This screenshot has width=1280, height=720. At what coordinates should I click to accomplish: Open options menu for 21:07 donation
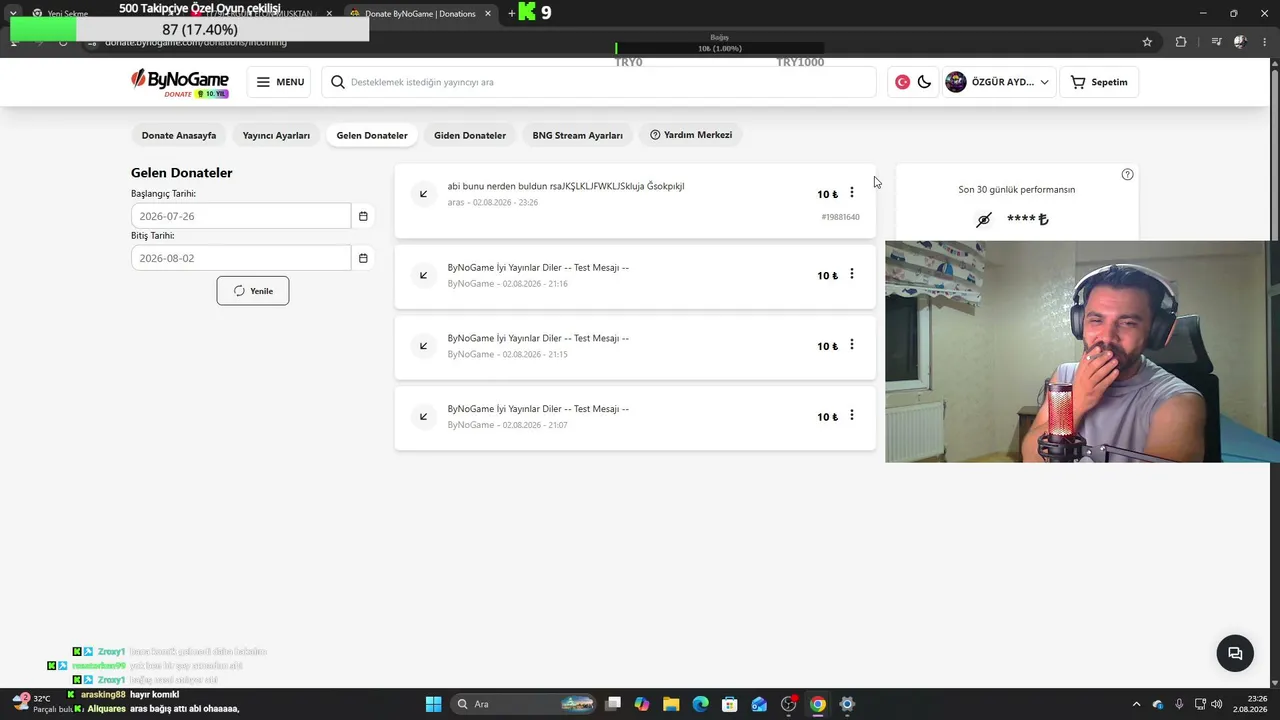click(x=852, y=416)
